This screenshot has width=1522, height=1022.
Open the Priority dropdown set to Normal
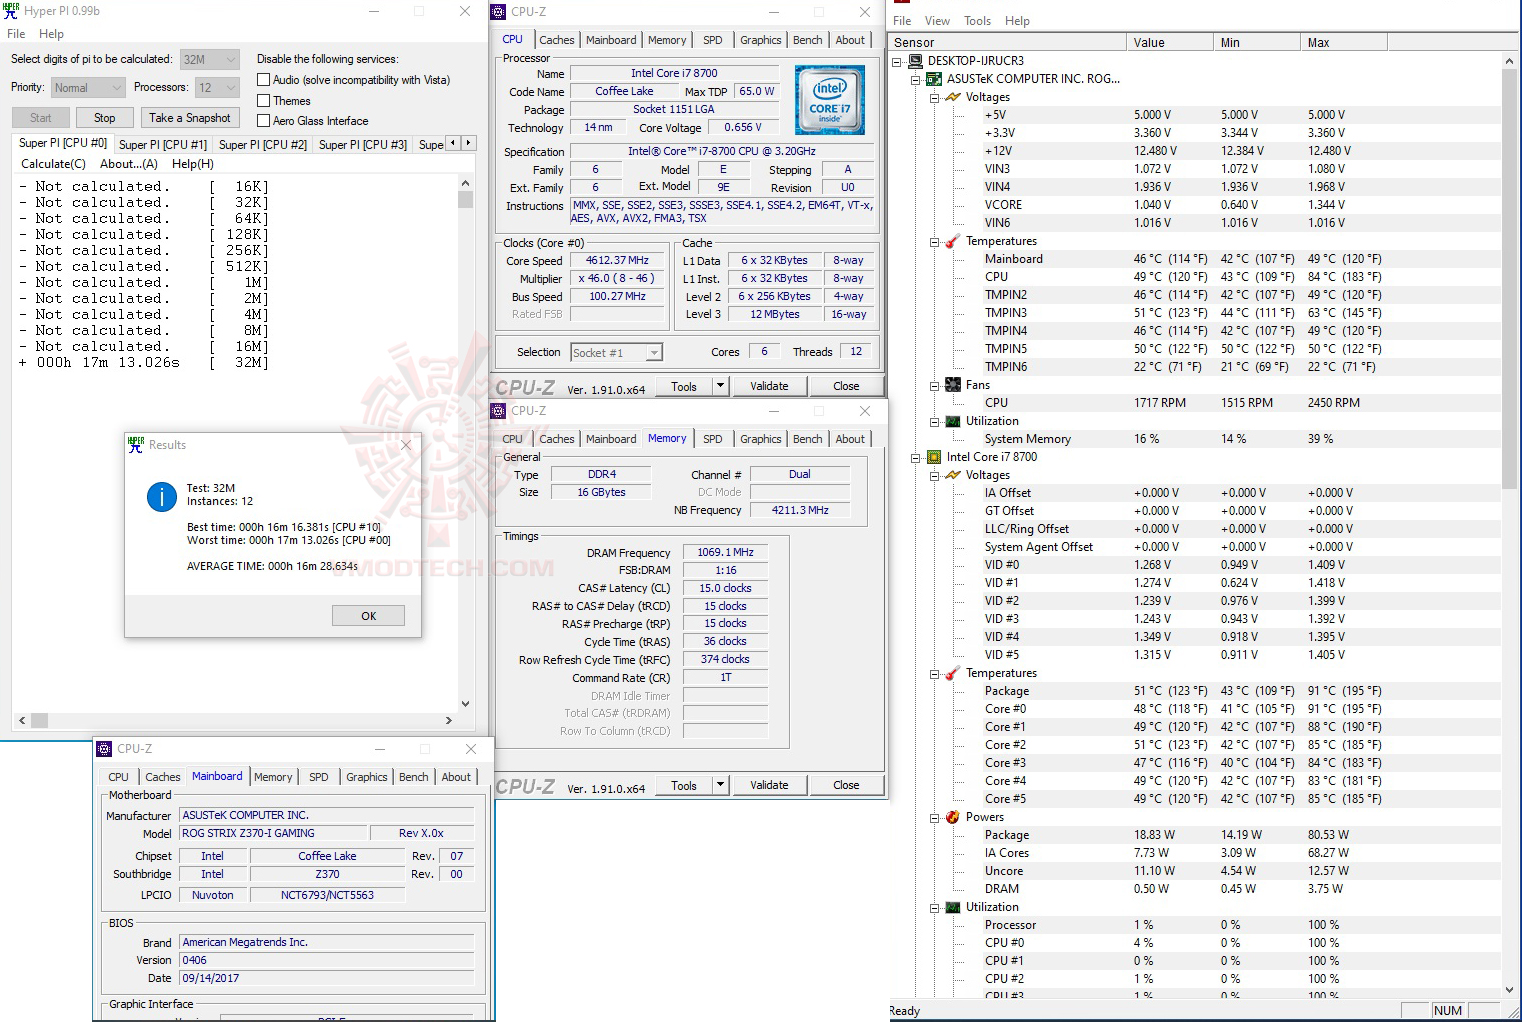coord(88,87)
